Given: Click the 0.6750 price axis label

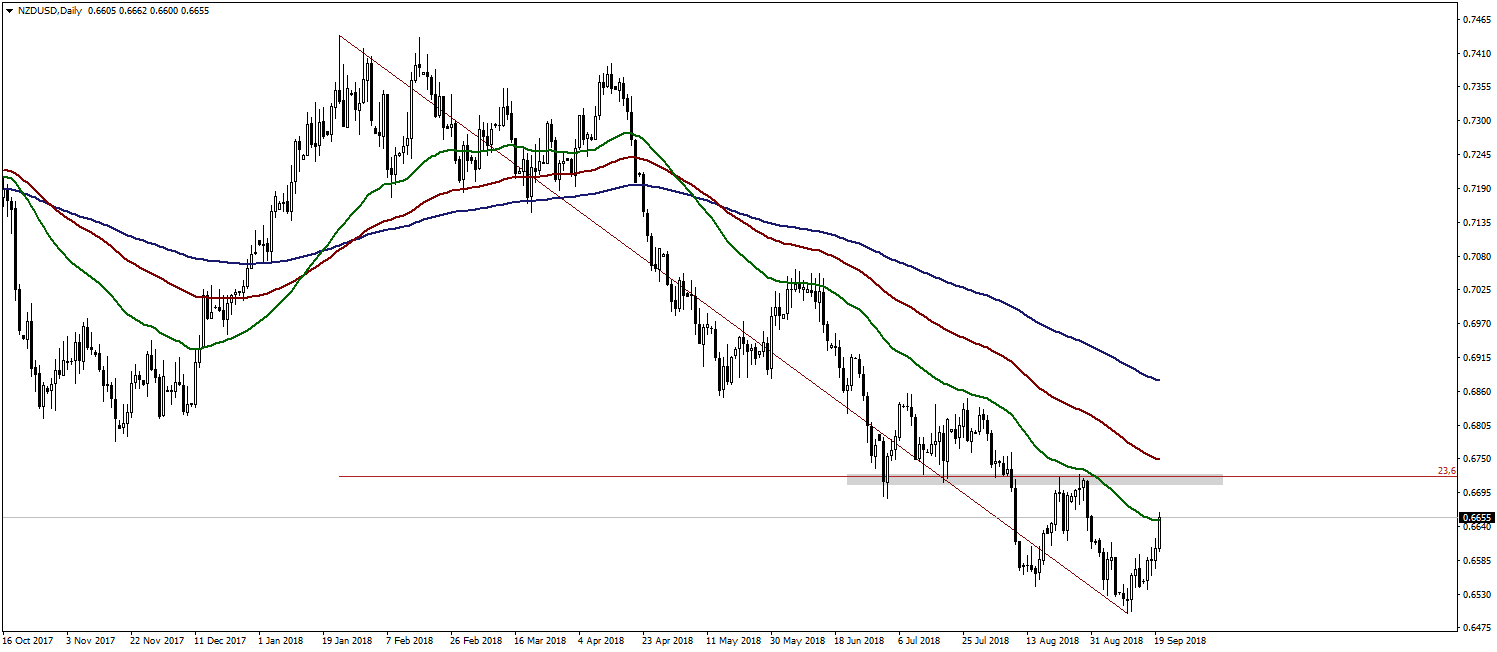Looking at the screenshot, I should point(1476,459).
